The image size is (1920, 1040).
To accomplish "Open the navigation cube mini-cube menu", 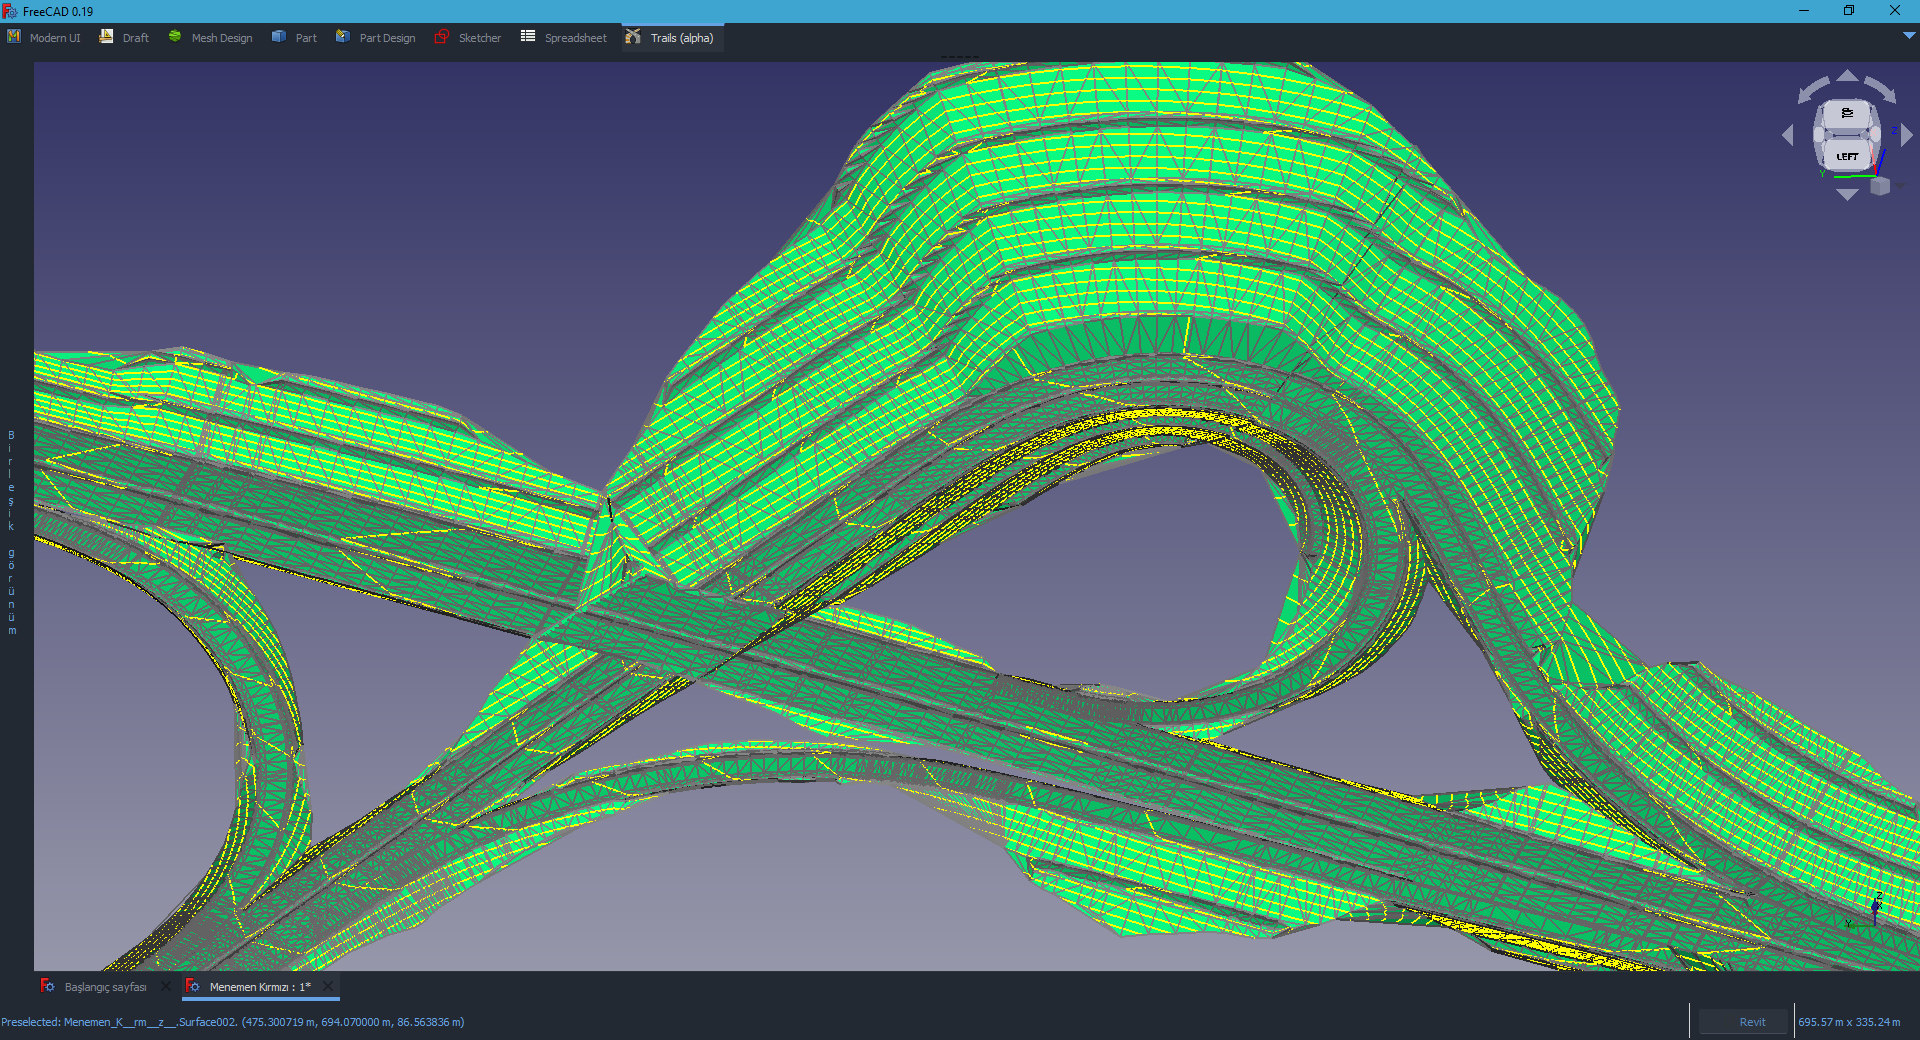I will pyautogui.click(x=1880, y=186).
